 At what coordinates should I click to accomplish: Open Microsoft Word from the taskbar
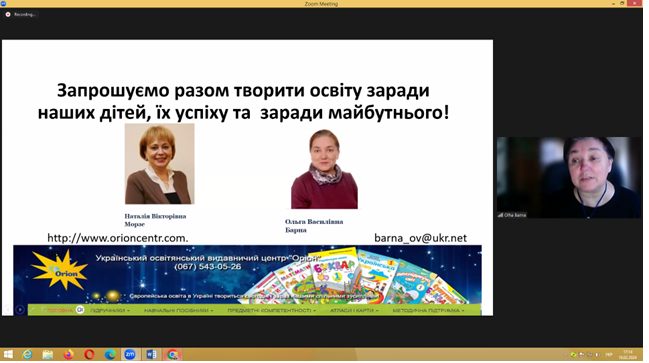151,355
